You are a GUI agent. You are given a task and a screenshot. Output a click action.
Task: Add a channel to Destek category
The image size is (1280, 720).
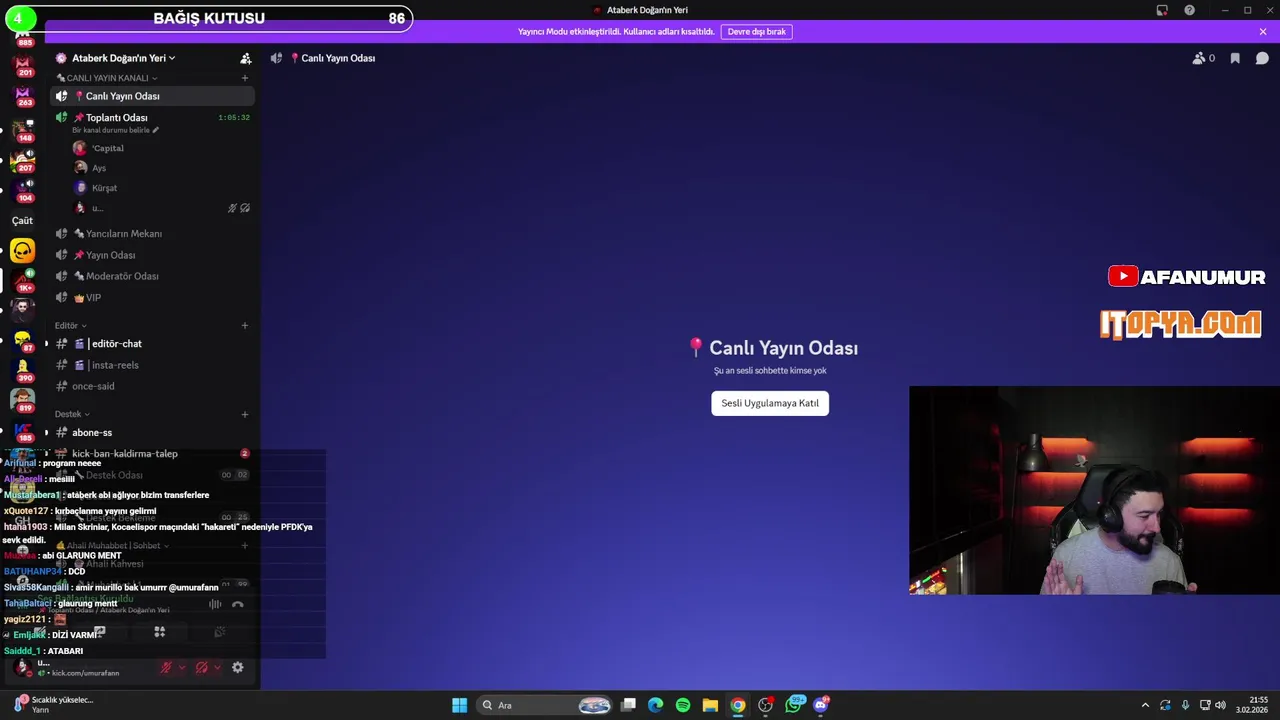coord(244,414)
